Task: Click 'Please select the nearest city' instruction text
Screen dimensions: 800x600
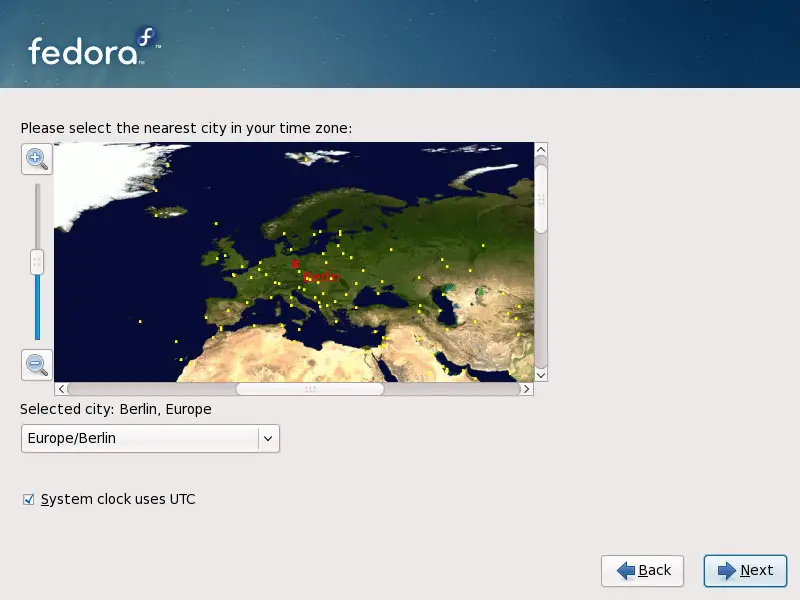Action: click(186, 128)
